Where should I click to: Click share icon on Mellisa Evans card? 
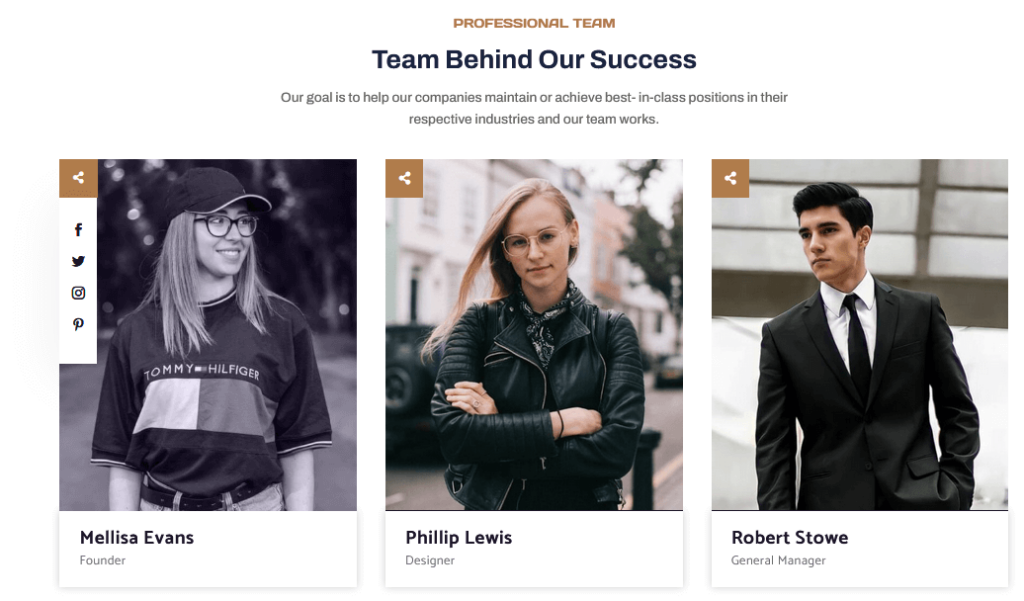78,178
